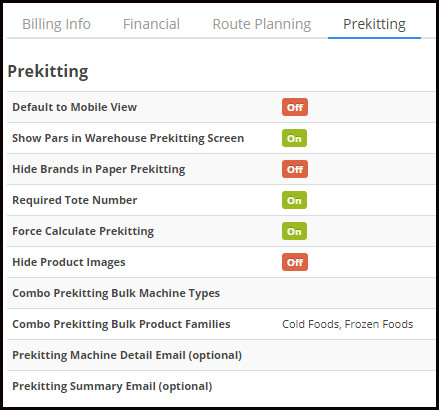Select the Combo Prekitting Bulk Machine Types row
The image size is (439, 410).
pos(221,293)
